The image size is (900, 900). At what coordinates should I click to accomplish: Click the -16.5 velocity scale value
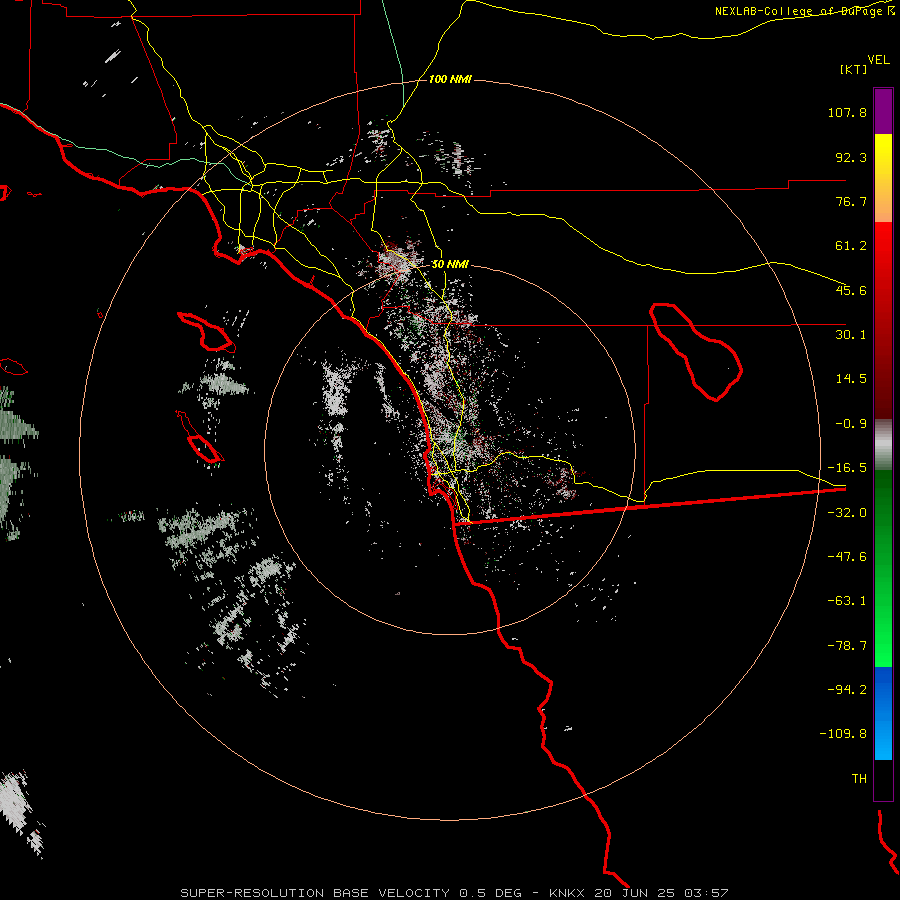click(847, 468)
